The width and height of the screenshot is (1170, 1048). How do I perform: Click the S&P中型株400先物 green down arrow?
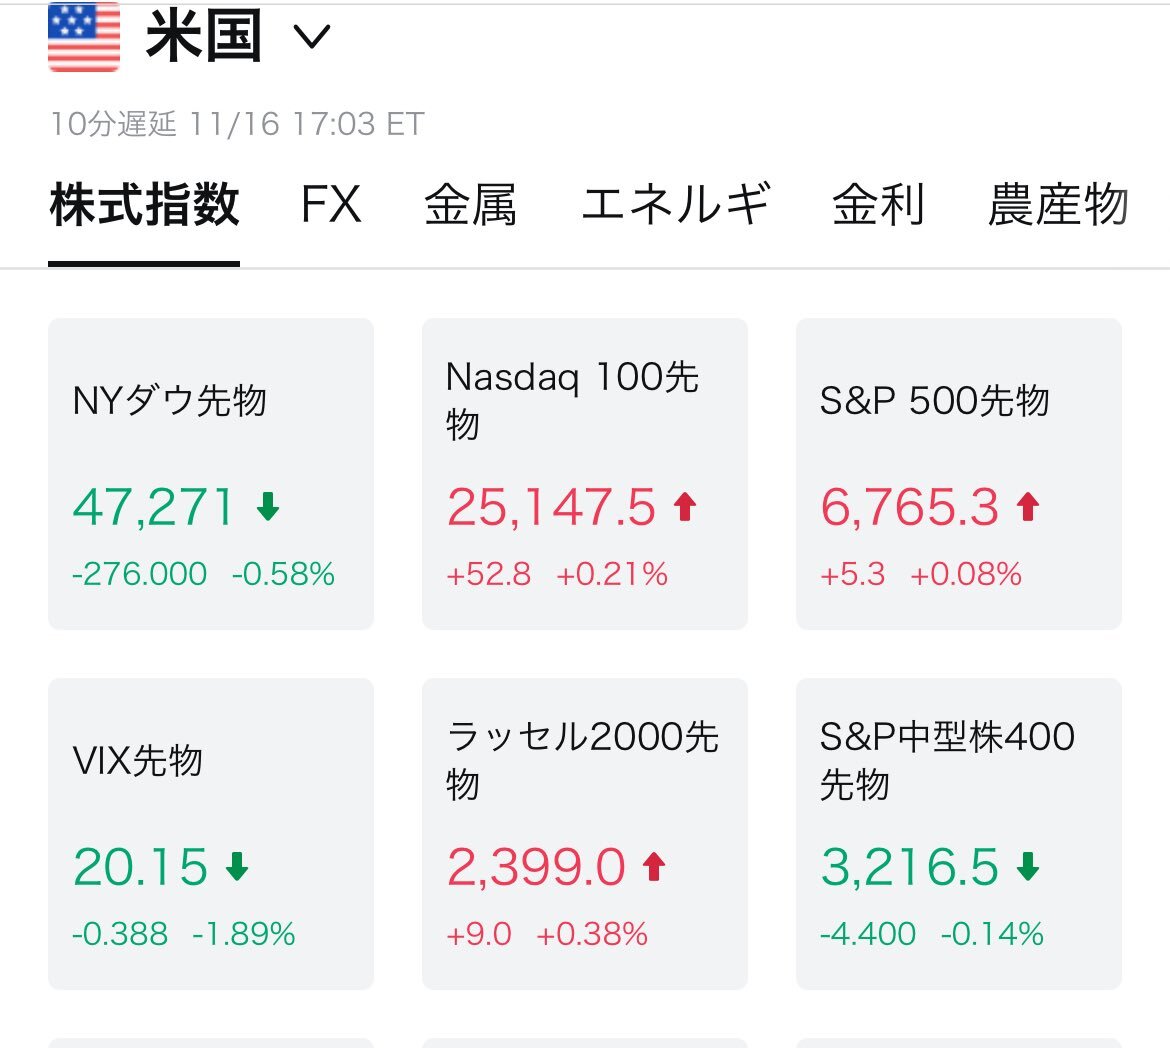(1028, 867)
